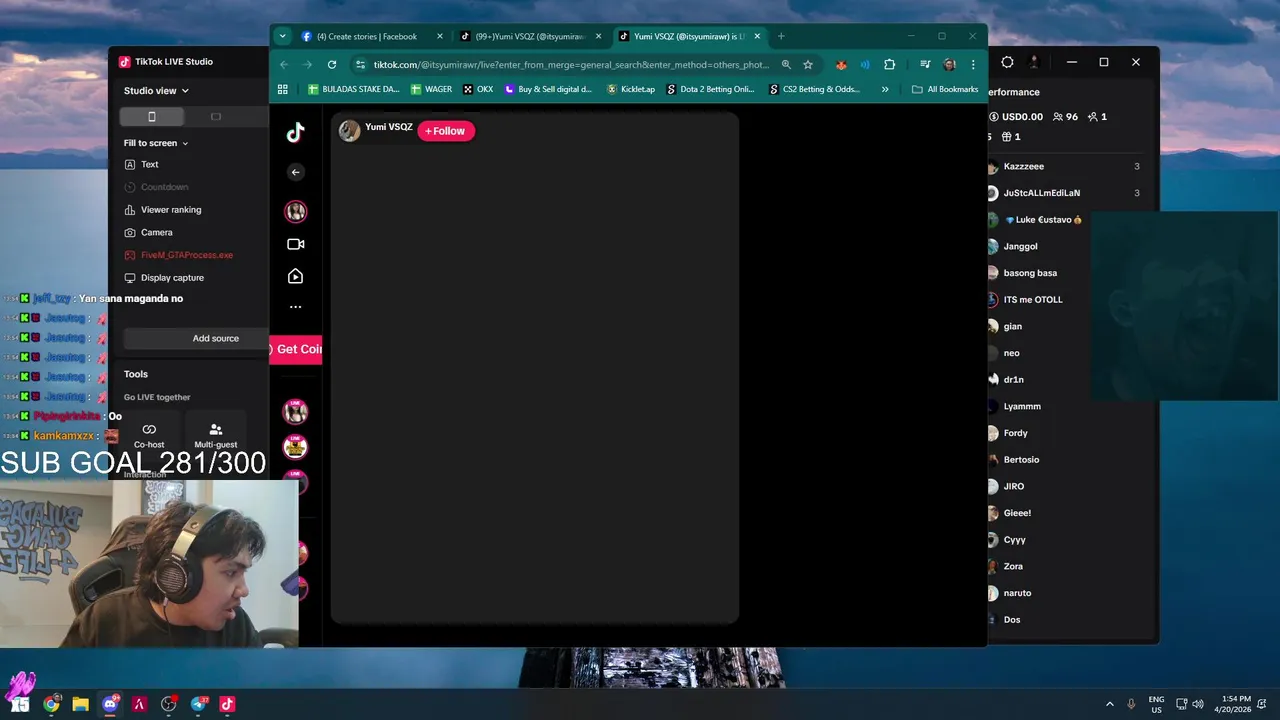The height and width of the screenshot is (720, 1280).
Task: Open settings gear in TikTok LIVE Studio
Action: click(x=1007, y=62)
